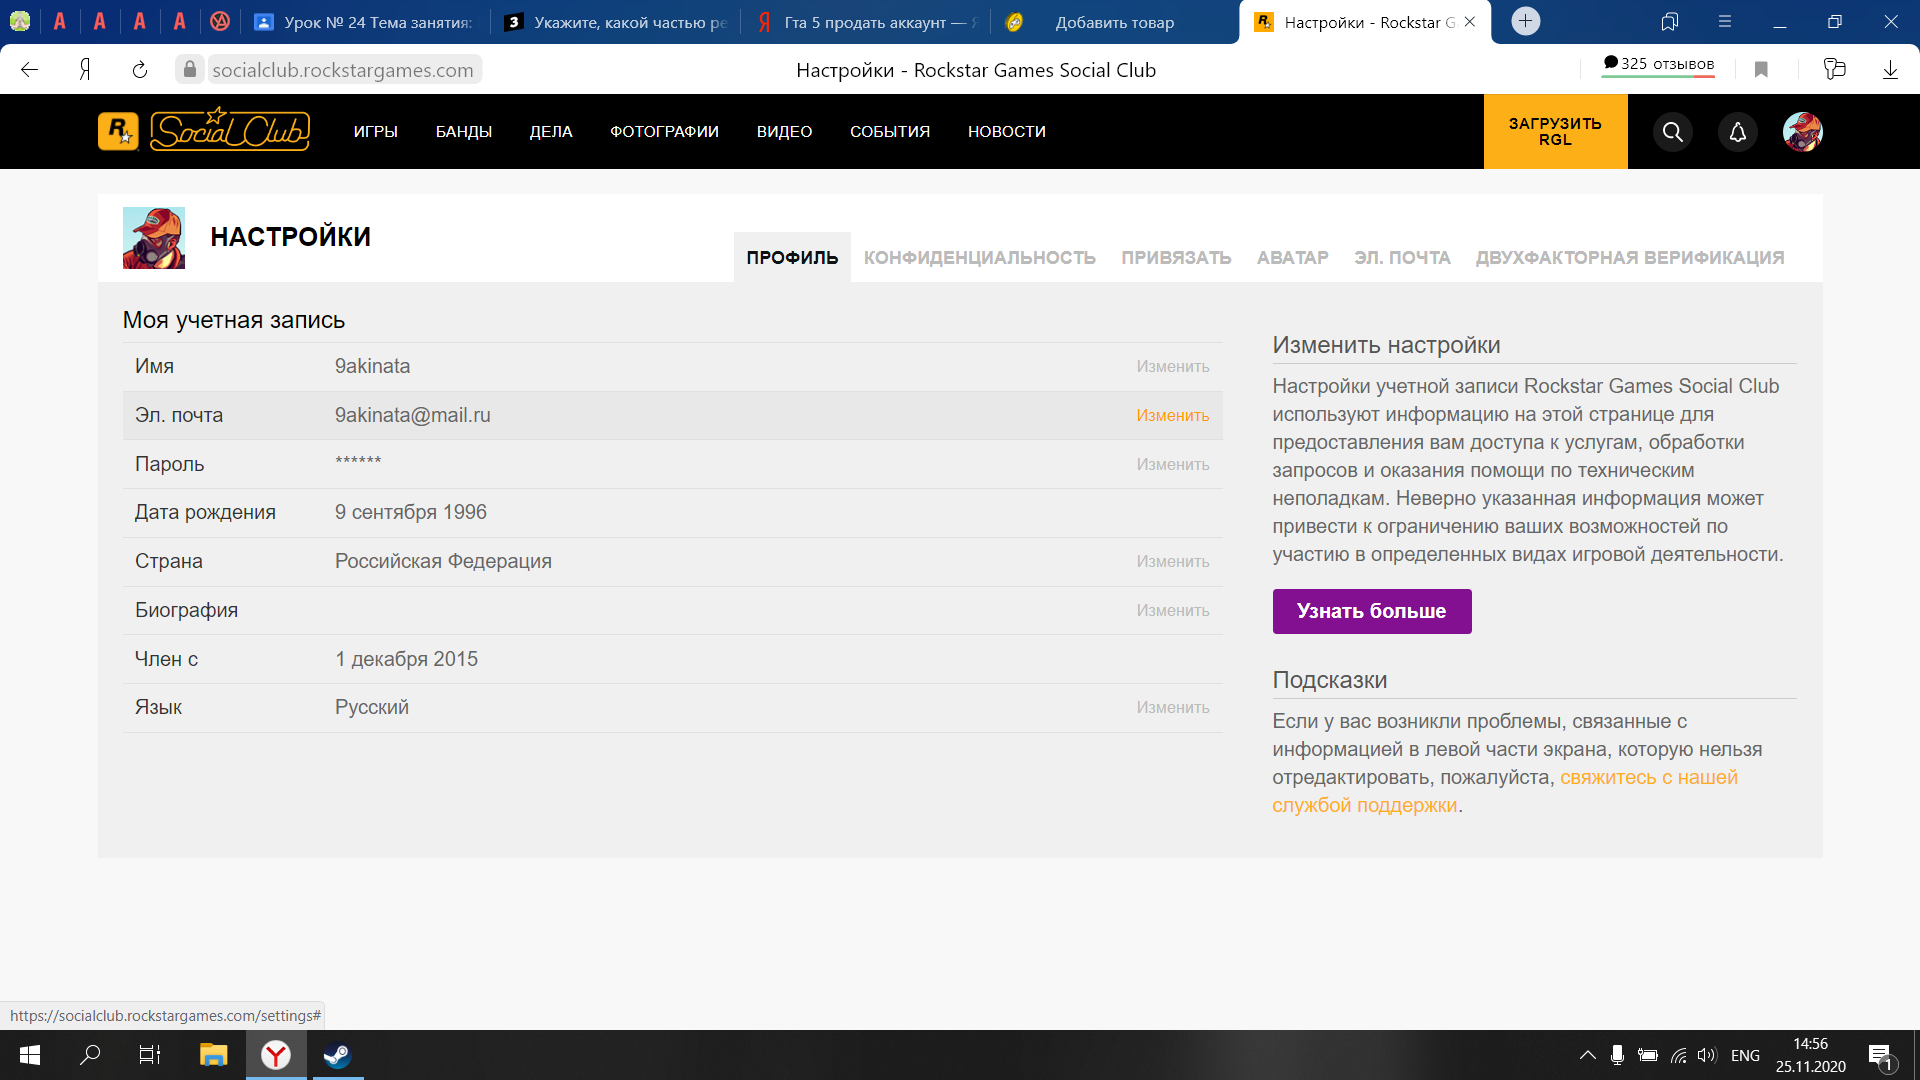
Task: Open СОБЫТИЯ in site navigation
Action: click(x=890, y=131)
